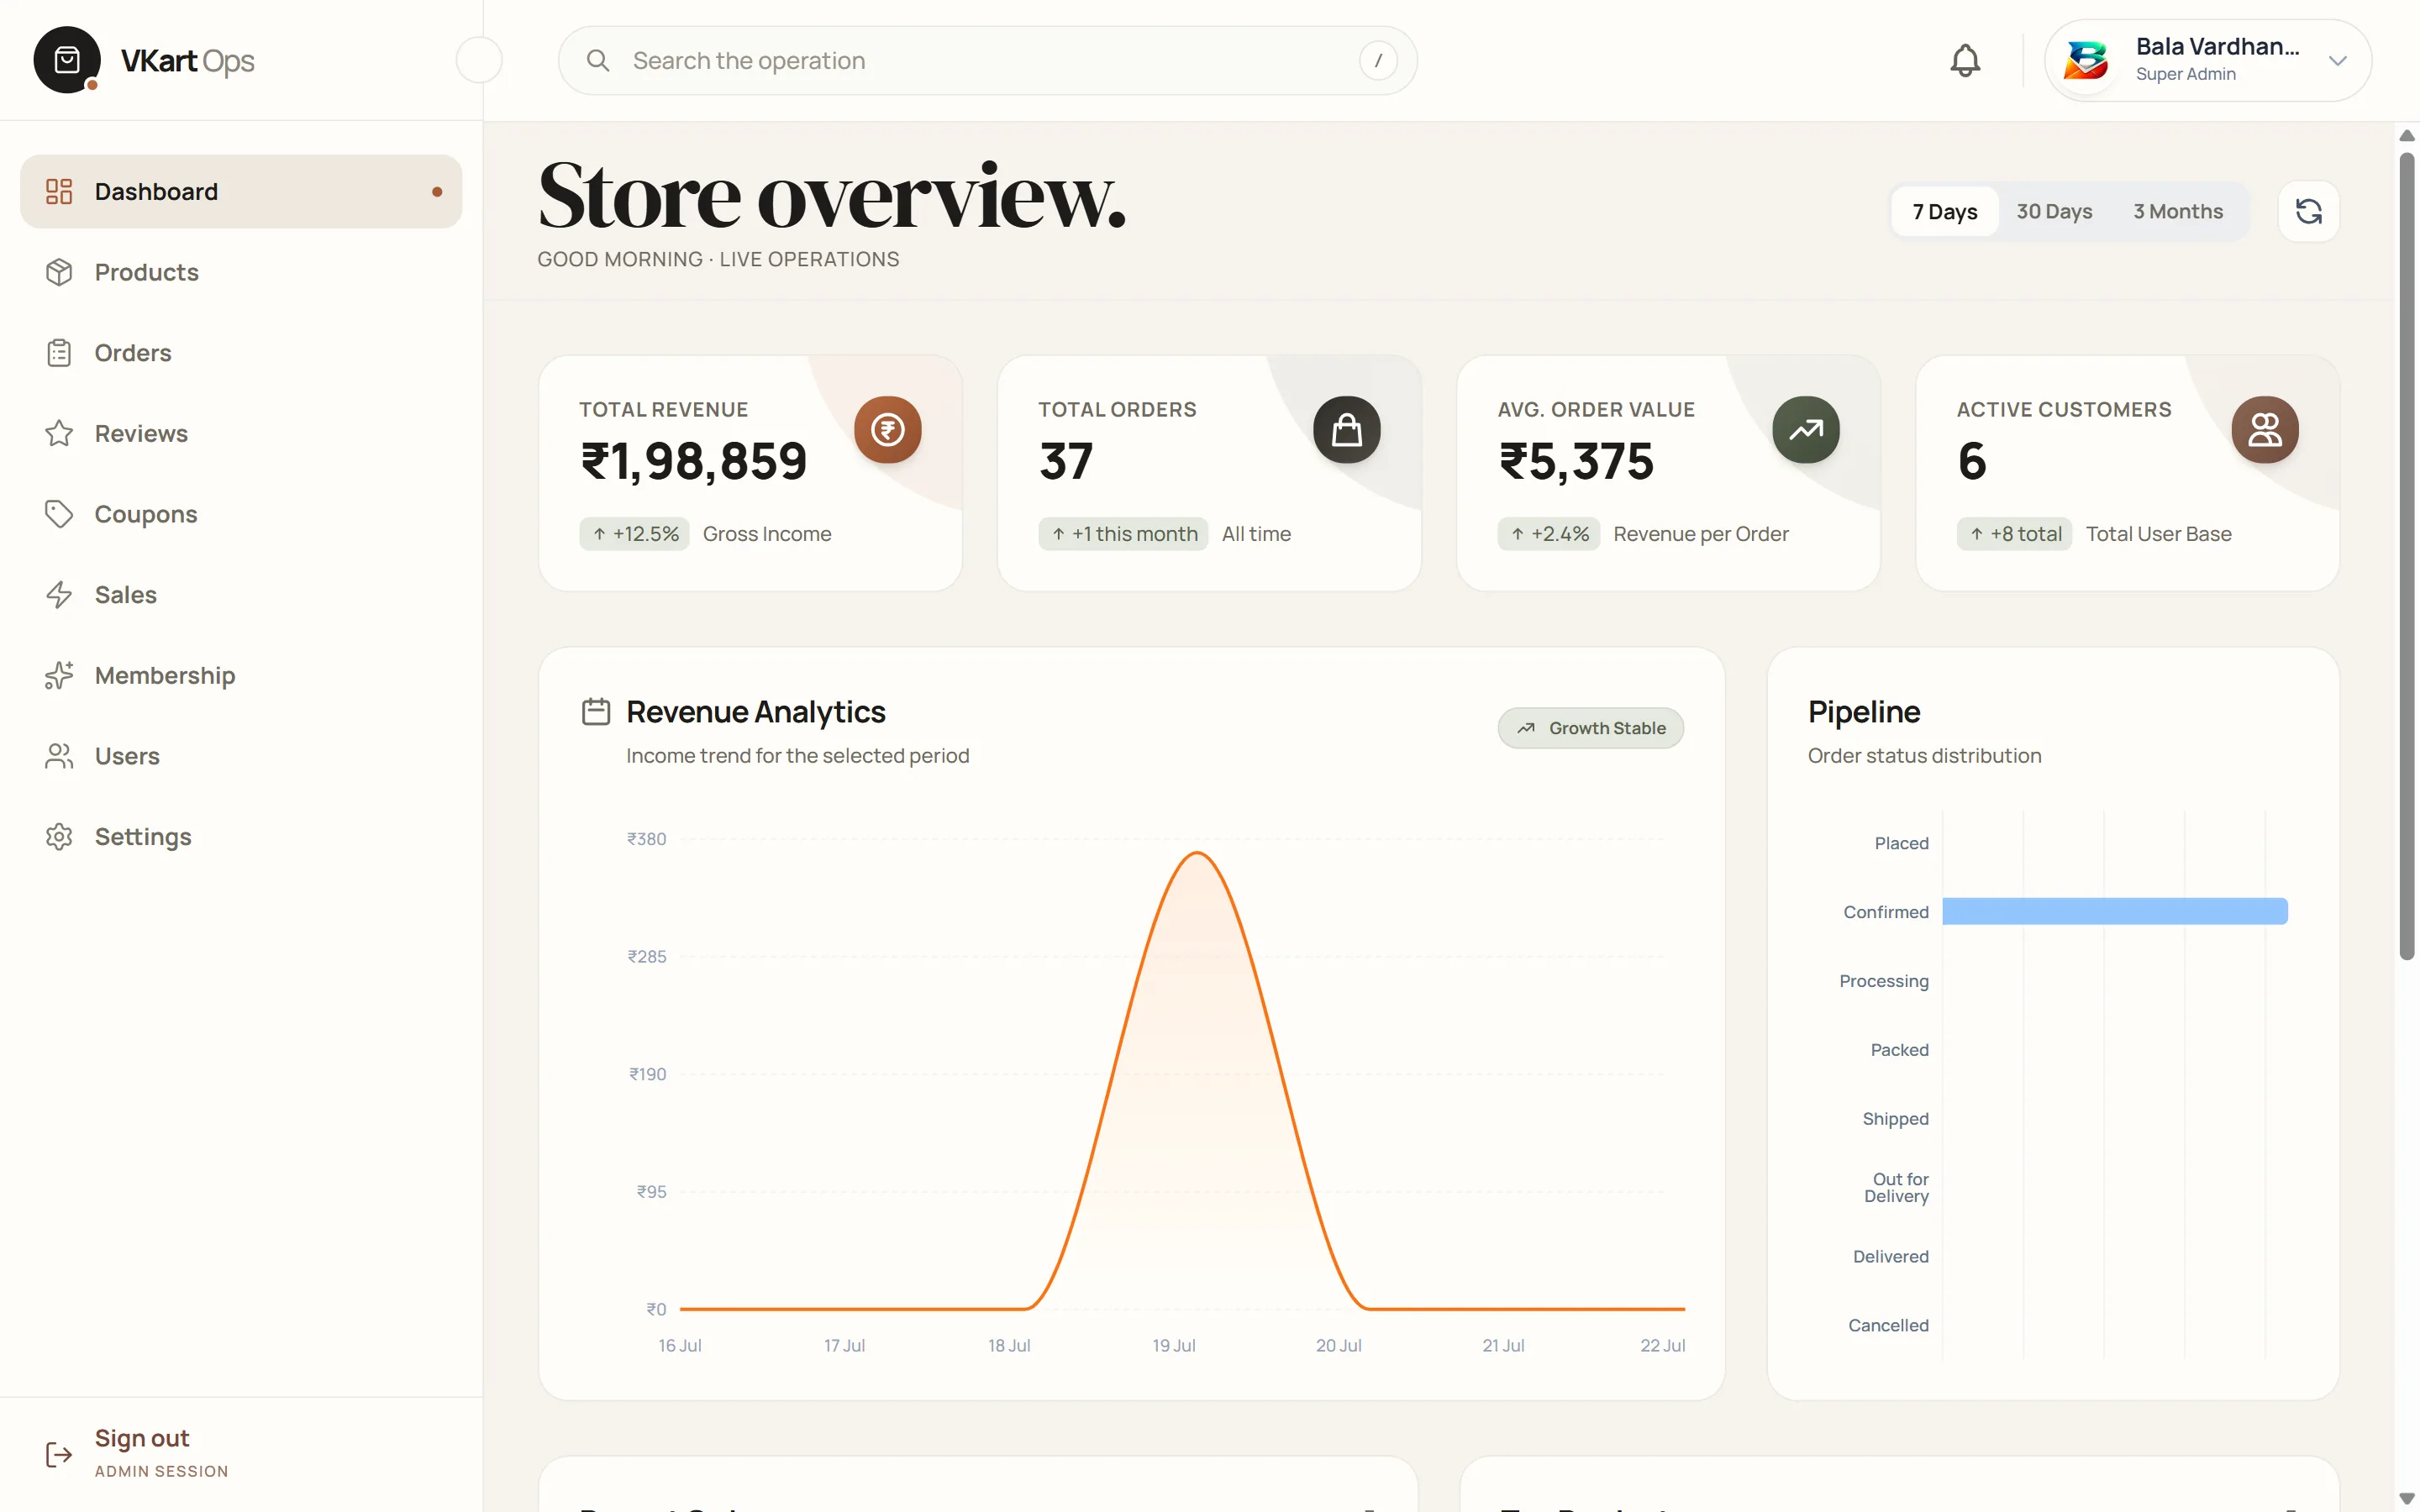
Task: Switch to the 30 Days range
Action: point(2054,211)
